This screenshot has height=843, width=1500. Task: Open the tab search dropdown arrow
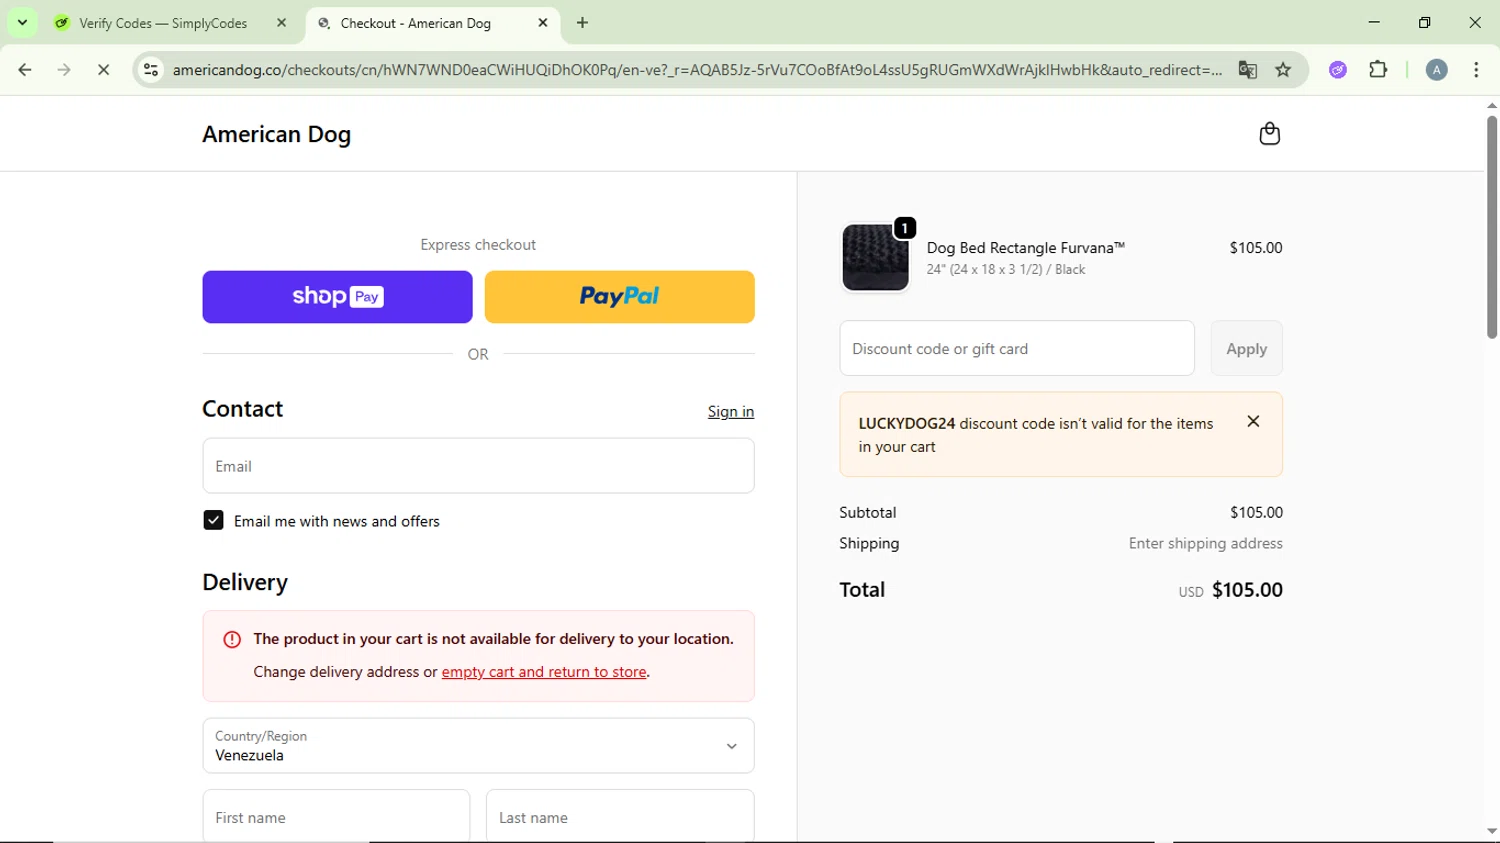coord(22,23)
